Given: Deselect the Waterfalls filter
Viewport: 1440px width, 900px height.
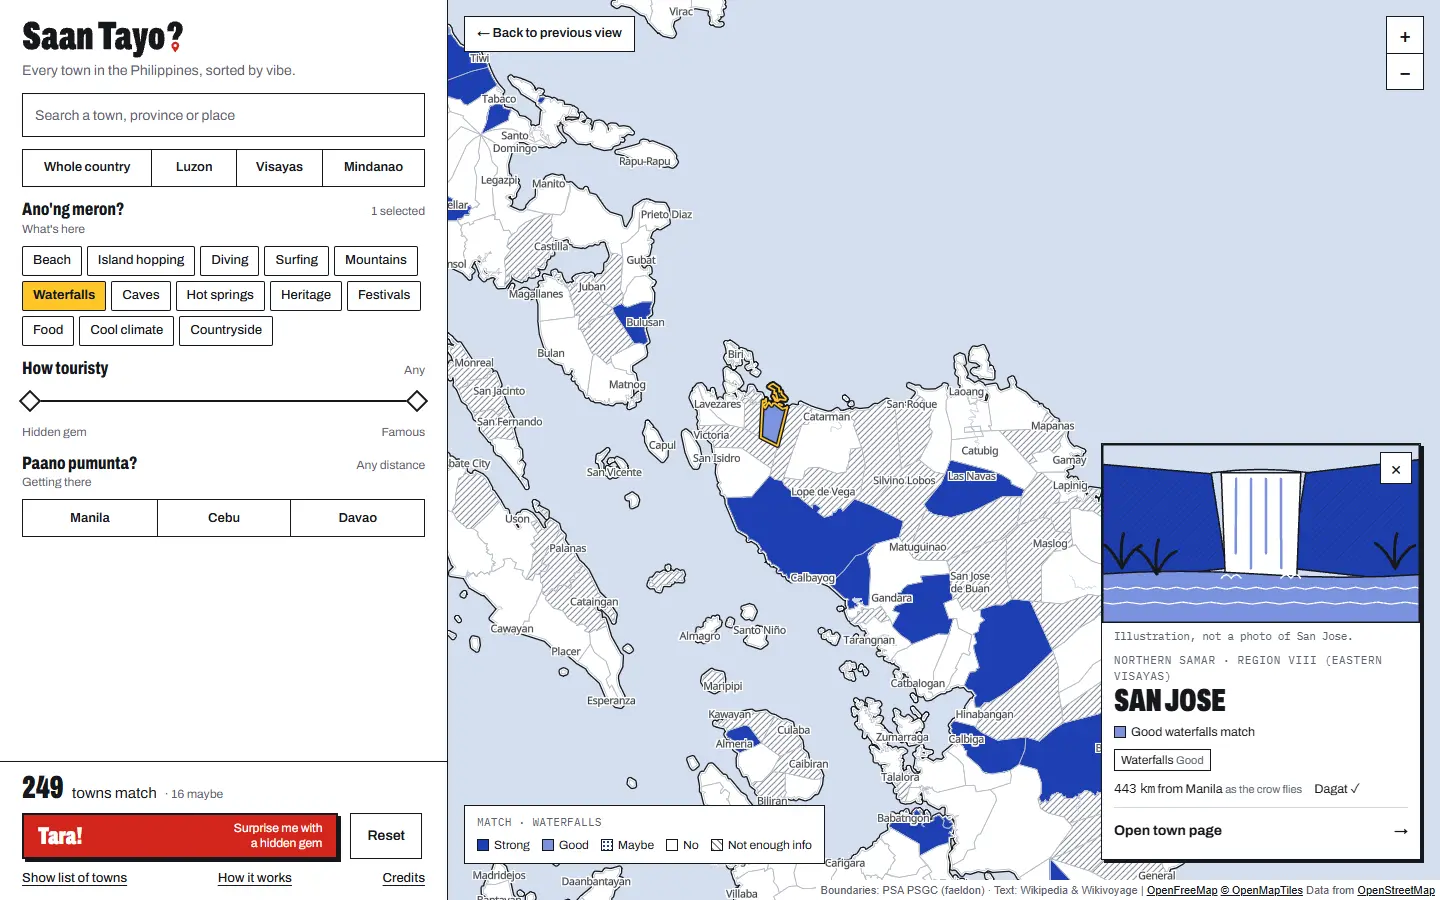Looking at the screenshot, I should pyautogui.click(x=64, y=295).
